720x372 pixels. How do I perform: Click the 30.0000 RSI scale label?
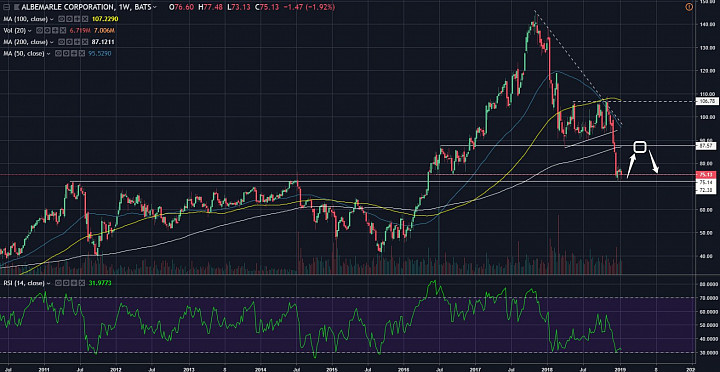point(708,352)
